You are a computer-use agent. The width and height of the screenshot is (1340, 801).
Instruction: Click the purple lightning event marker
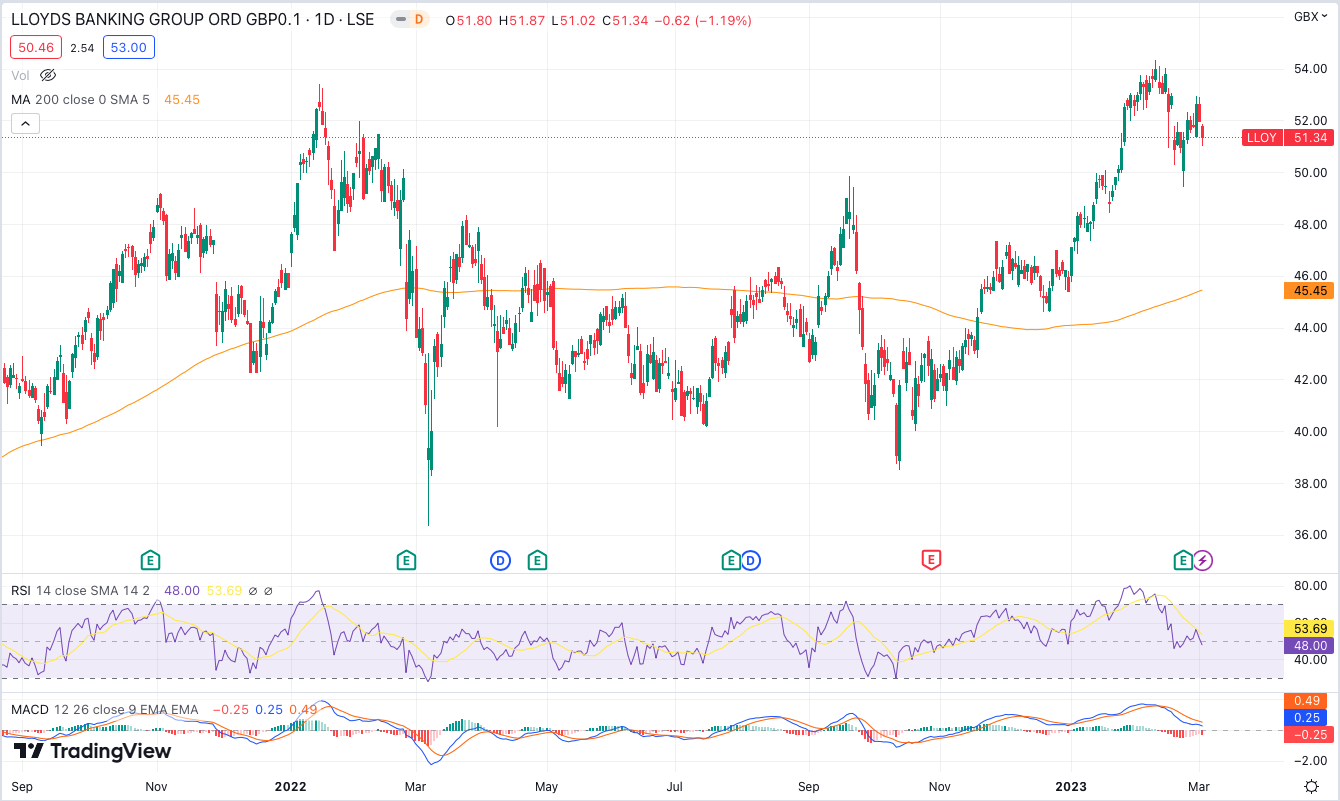coord(1204,560)
